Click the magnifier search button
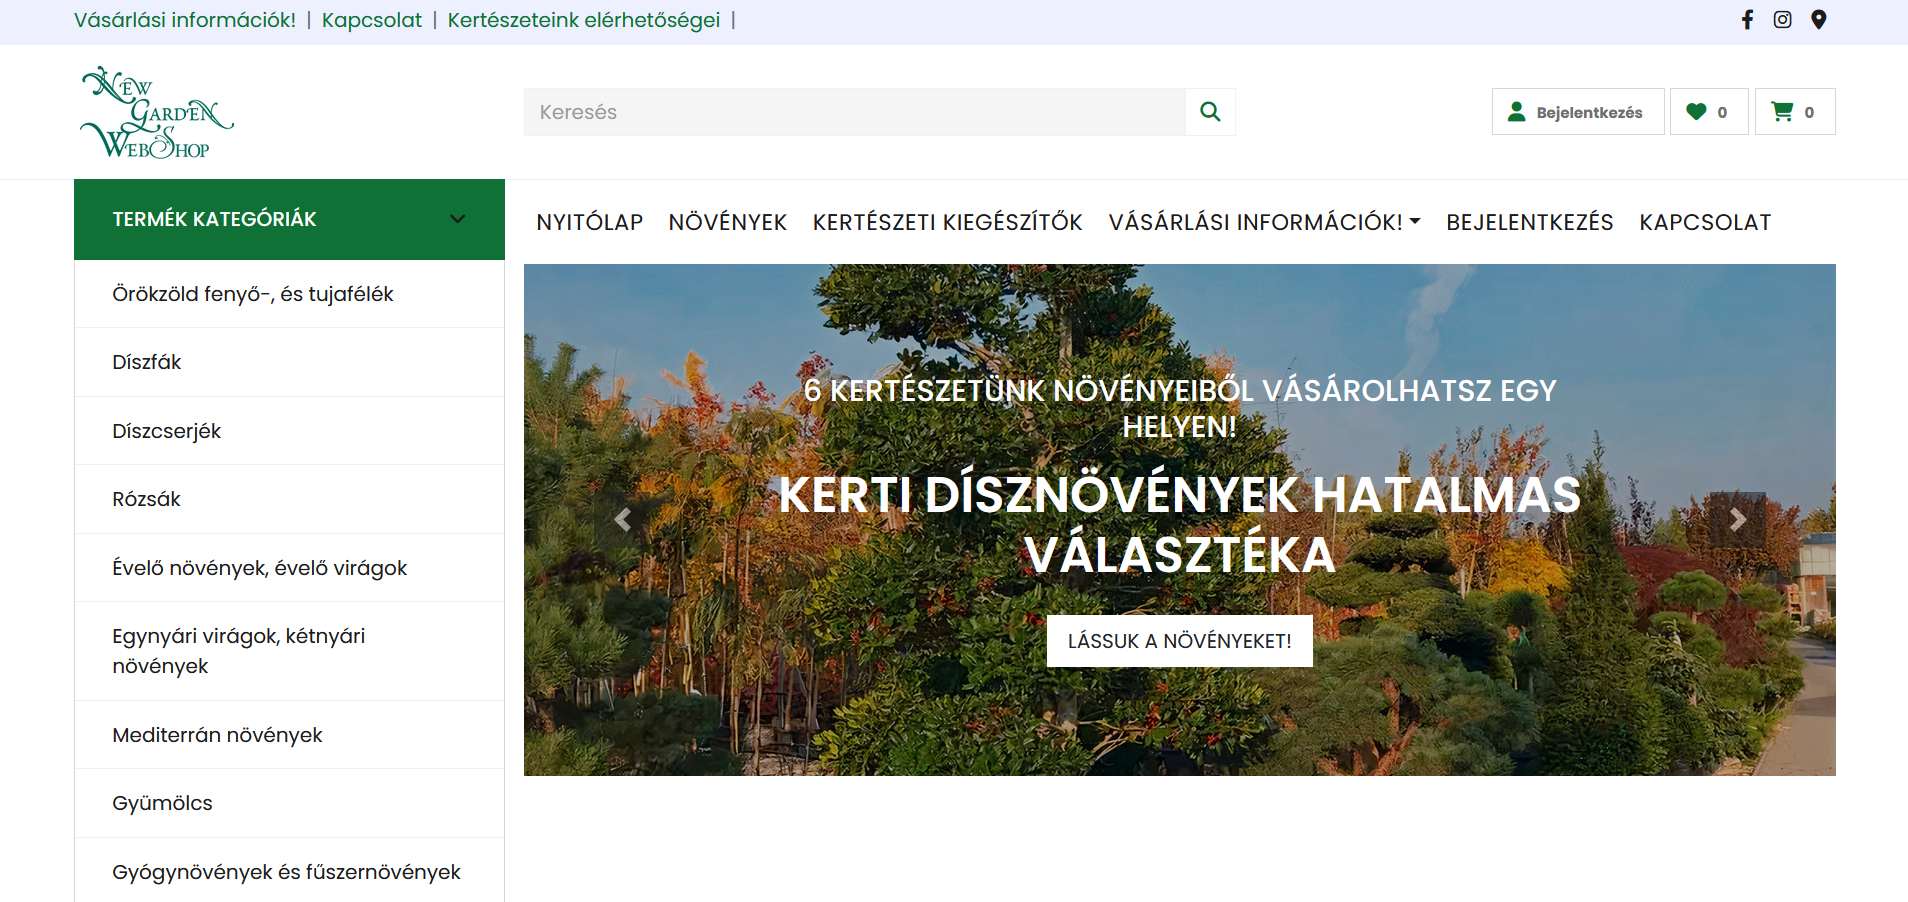Image resolution: width=1908 pixels, height=902 pixels. (x=1210, y=112)
